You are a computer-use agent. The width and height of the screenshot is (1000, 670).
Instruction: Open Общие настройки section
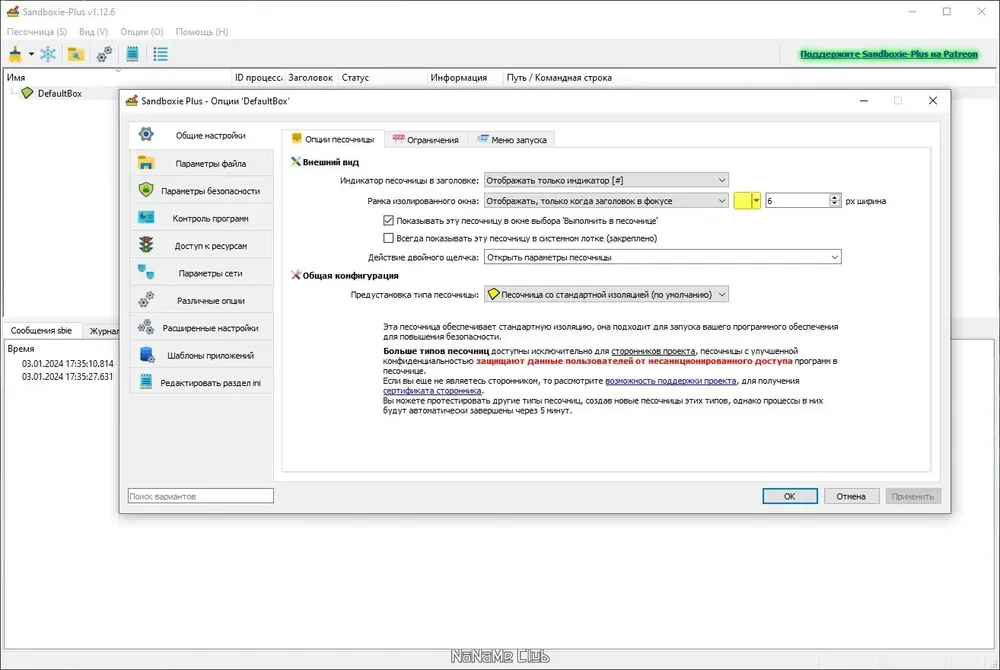pos(202,135)
